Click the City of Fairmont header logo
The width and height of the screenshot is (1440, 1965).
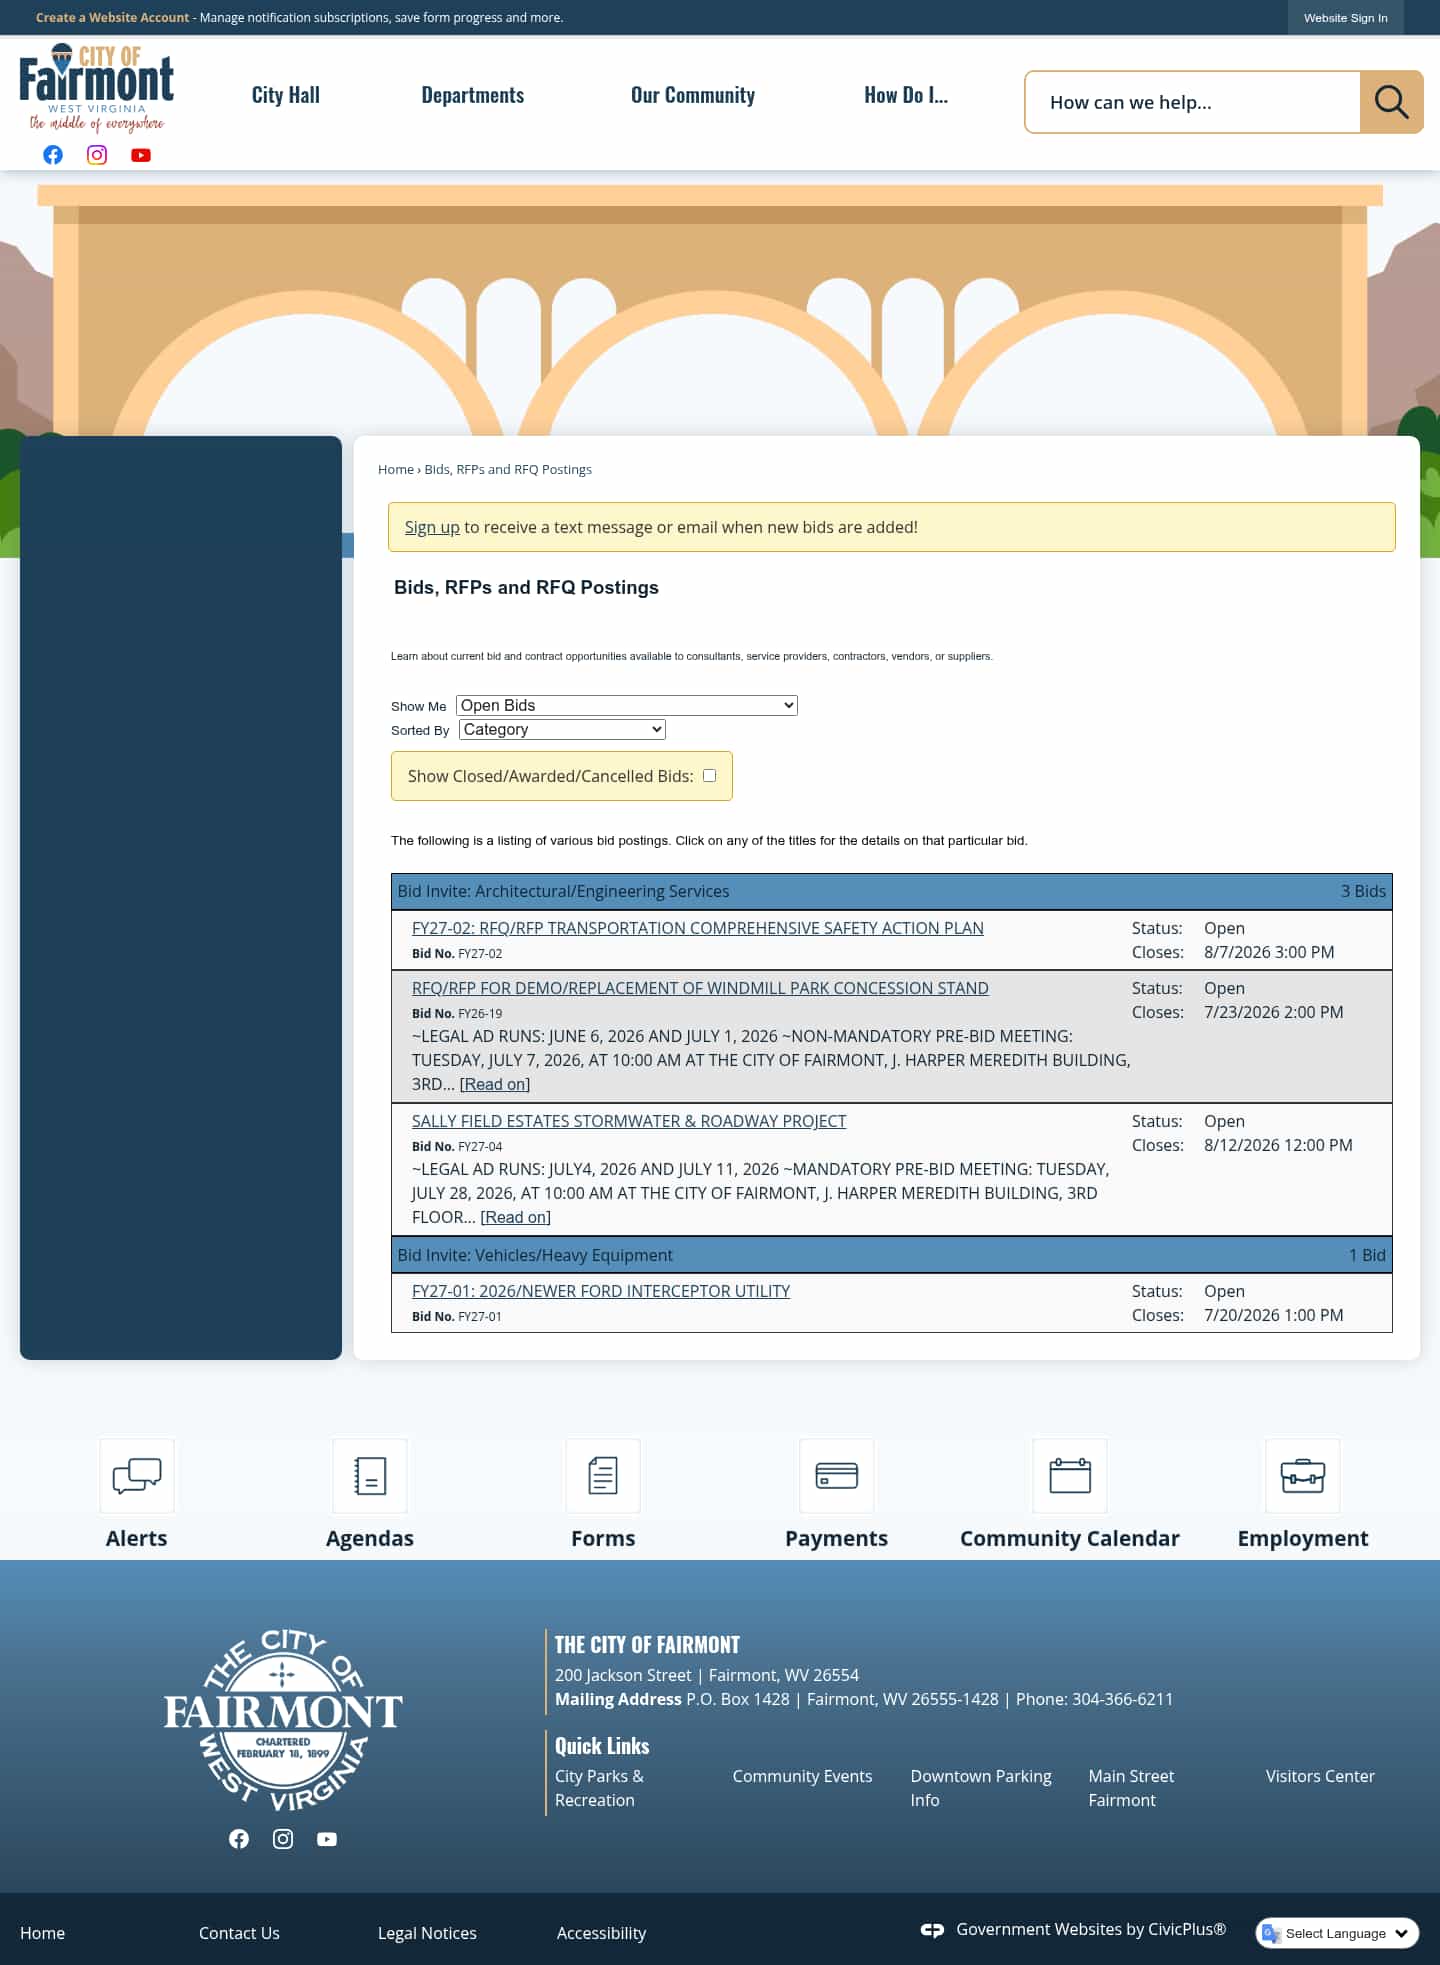pos(97,88)
